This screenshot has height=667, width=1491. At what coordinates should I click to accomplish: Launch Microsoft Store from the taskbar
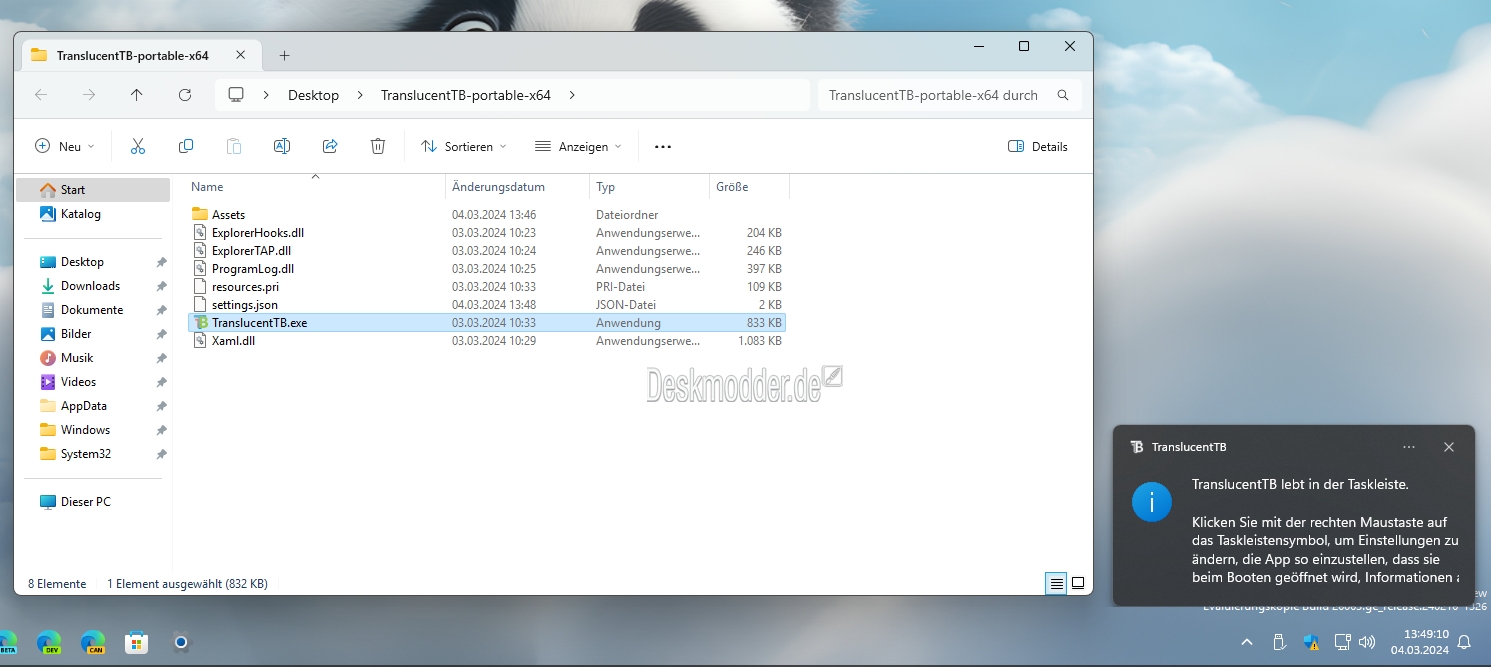(137, 642)
